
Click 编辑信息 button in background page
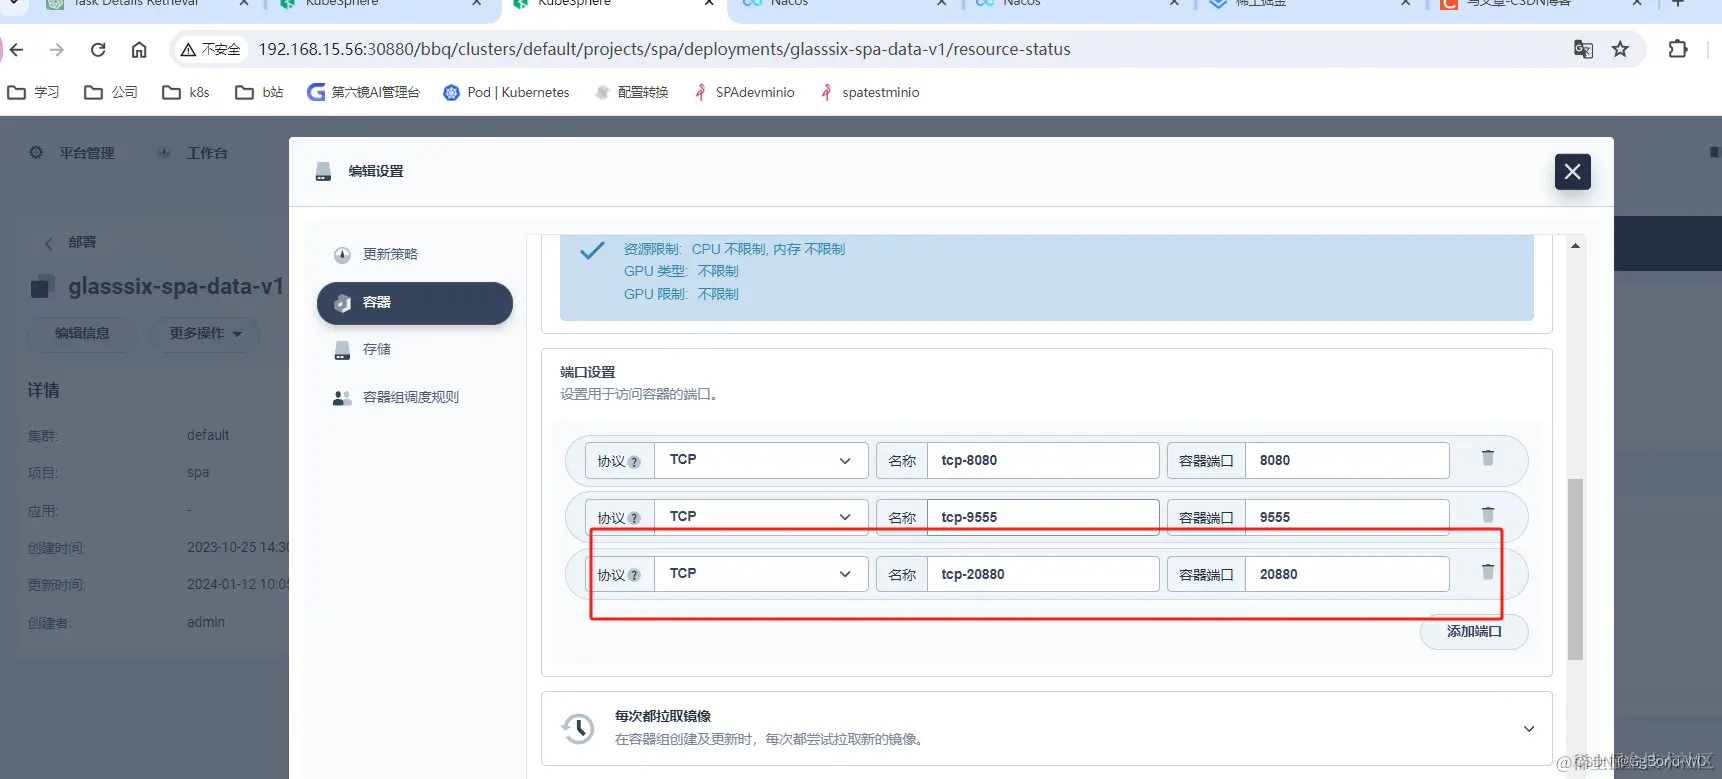coord(82,333)
